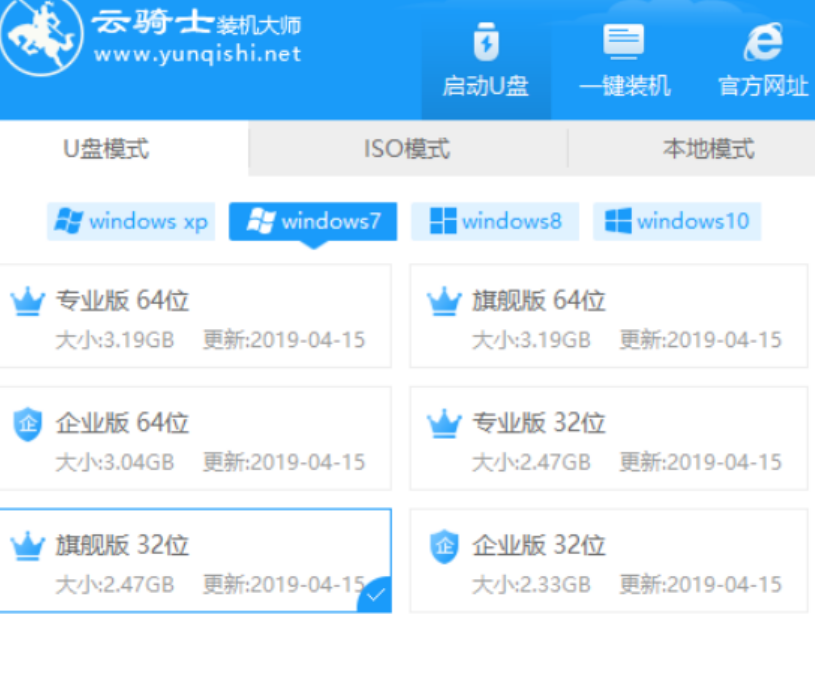Click the 启动U盘 USB drive icon
815x685 pixels.
485,44
